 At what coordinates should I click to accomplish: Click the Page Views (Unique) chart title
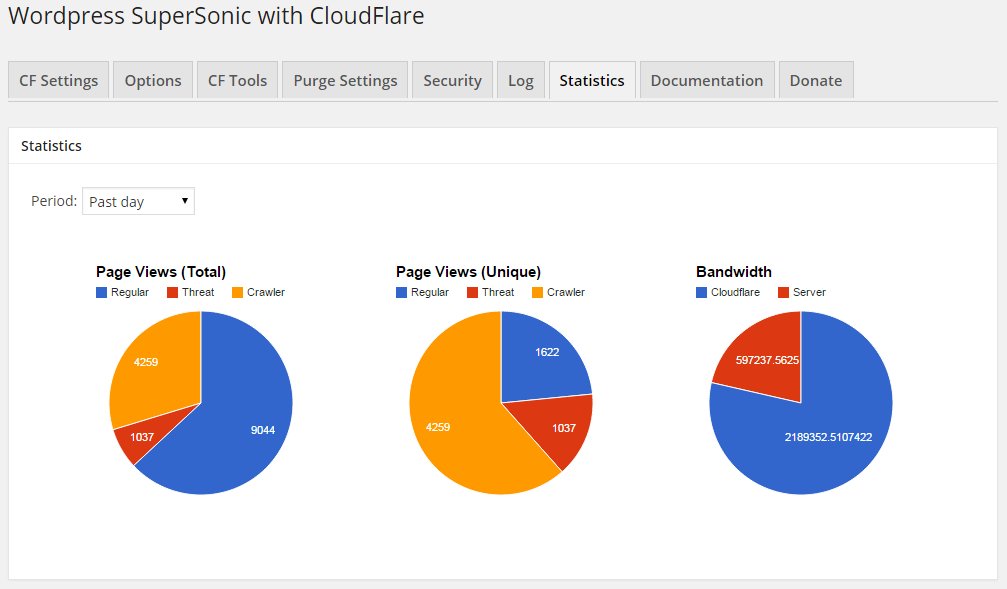coord(468,272)
